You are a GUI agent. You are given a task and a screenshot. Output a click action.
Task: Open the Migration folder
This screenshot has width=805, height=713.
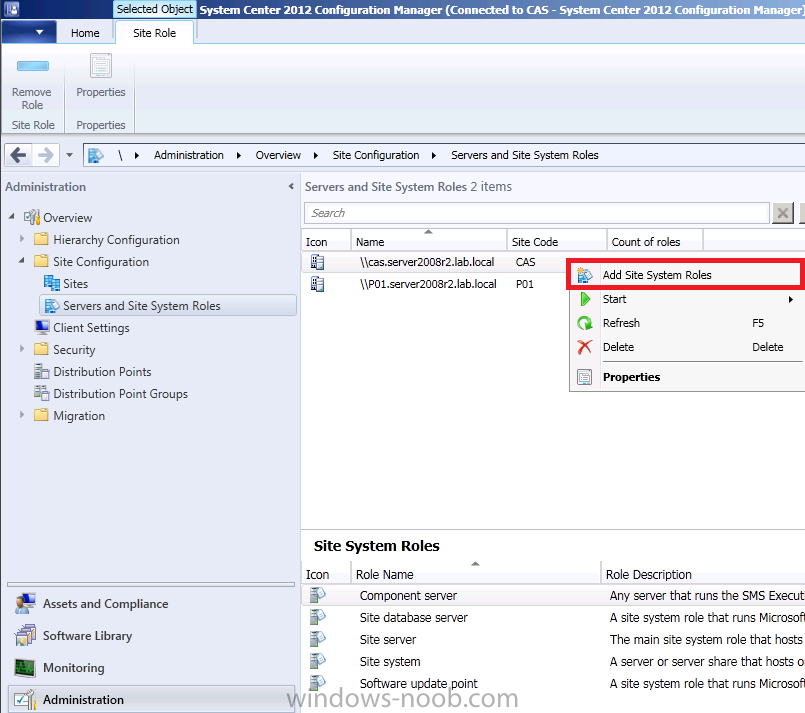(x=79, y=415)
